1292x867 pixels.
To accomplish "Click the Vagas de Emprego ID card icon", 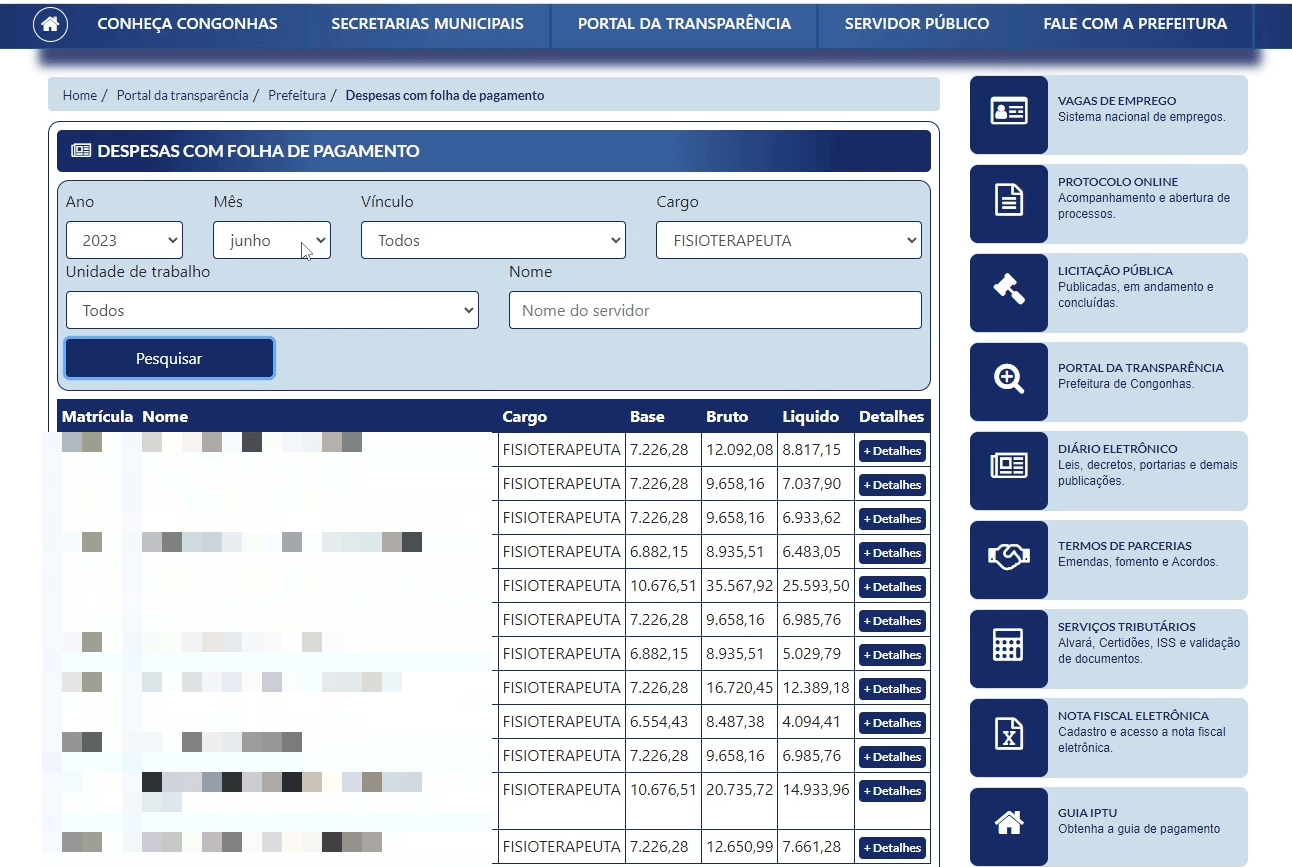I will coord(1009,110).
